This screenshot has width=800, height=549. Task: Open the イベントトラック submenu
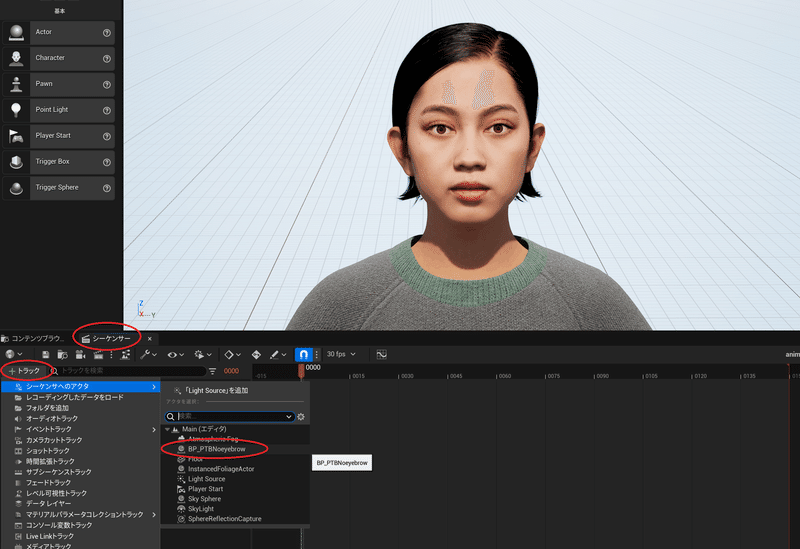pos(81,430)
